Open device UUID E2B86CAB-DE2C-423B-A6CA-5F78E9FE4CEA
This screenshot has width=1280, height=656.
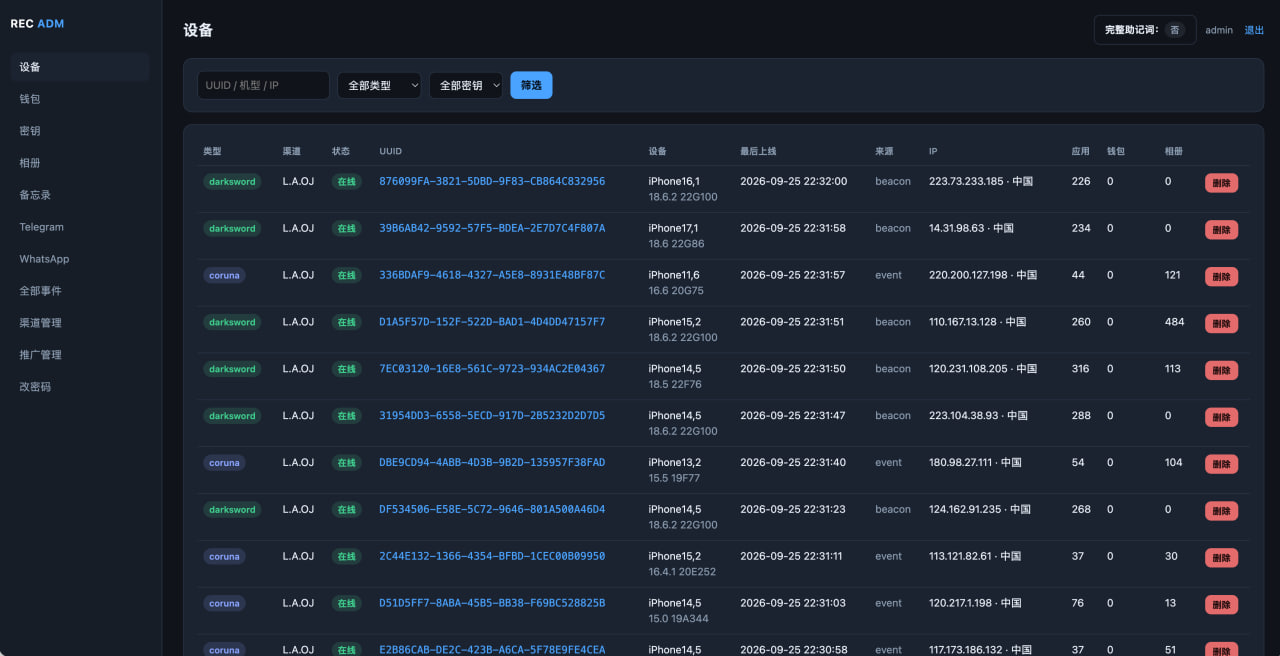(x=492, y=650)
